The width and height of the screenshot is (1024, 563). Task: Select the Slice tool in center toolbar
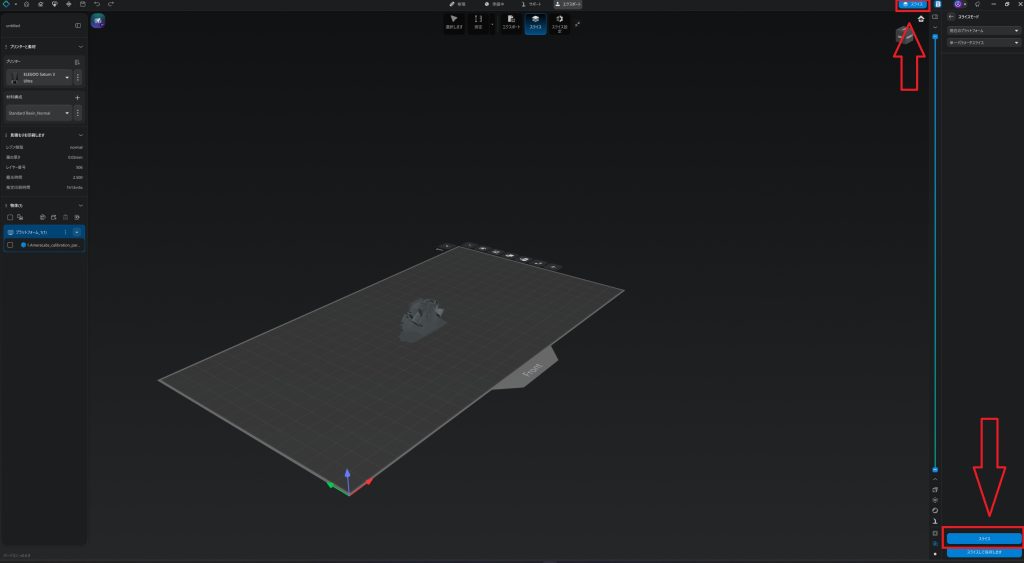[535, 22]
